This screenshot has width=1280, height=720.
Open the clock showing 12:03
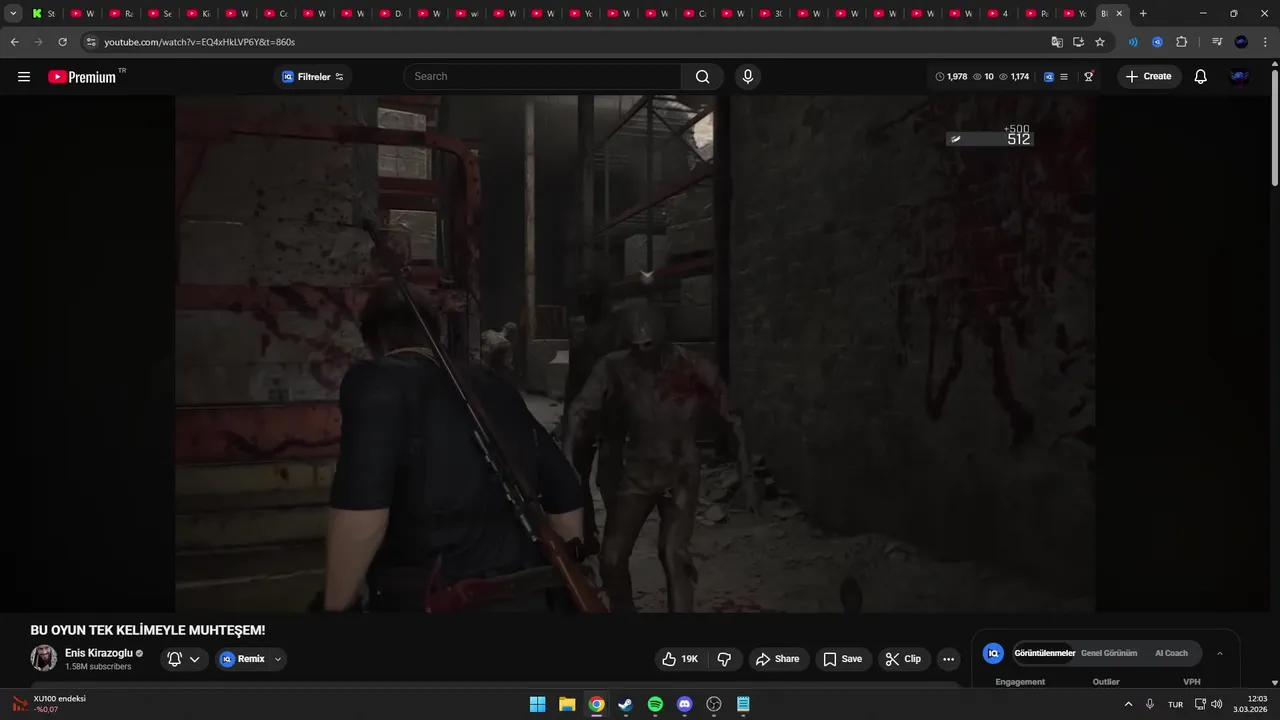click(x=1250, y=704)
